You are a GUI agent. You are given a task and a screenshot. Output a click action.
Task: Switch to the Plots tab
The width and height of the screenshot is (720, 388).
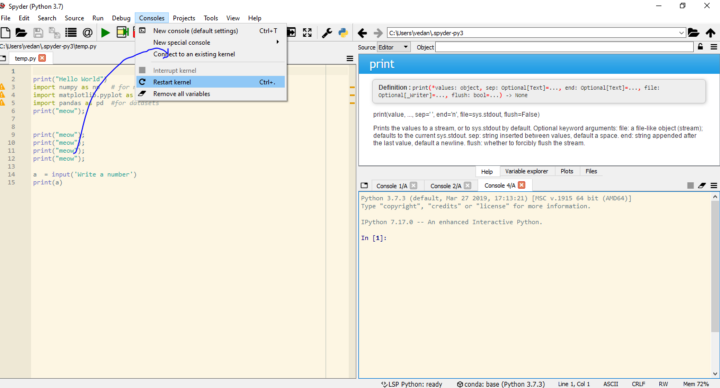coord(567,171)
